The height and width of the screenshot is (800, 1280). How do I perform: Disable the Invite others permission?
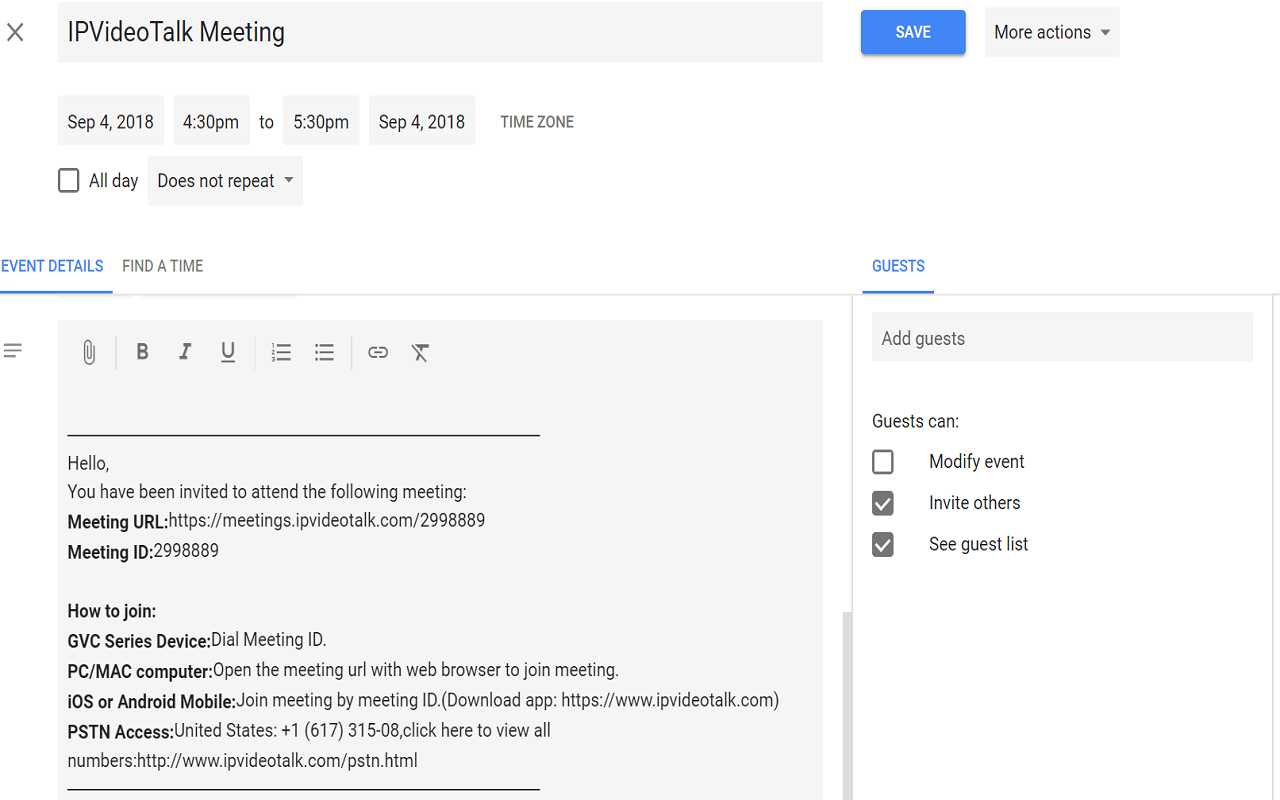coord(883,503)
